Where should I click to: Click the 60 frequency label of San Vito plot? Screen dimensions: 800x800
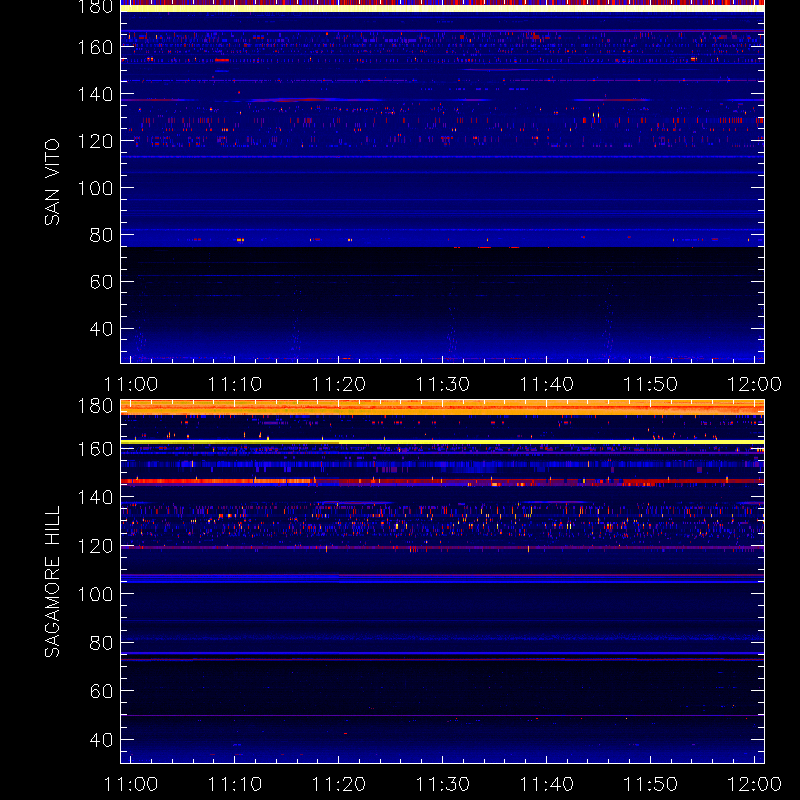tap(101, 282)
